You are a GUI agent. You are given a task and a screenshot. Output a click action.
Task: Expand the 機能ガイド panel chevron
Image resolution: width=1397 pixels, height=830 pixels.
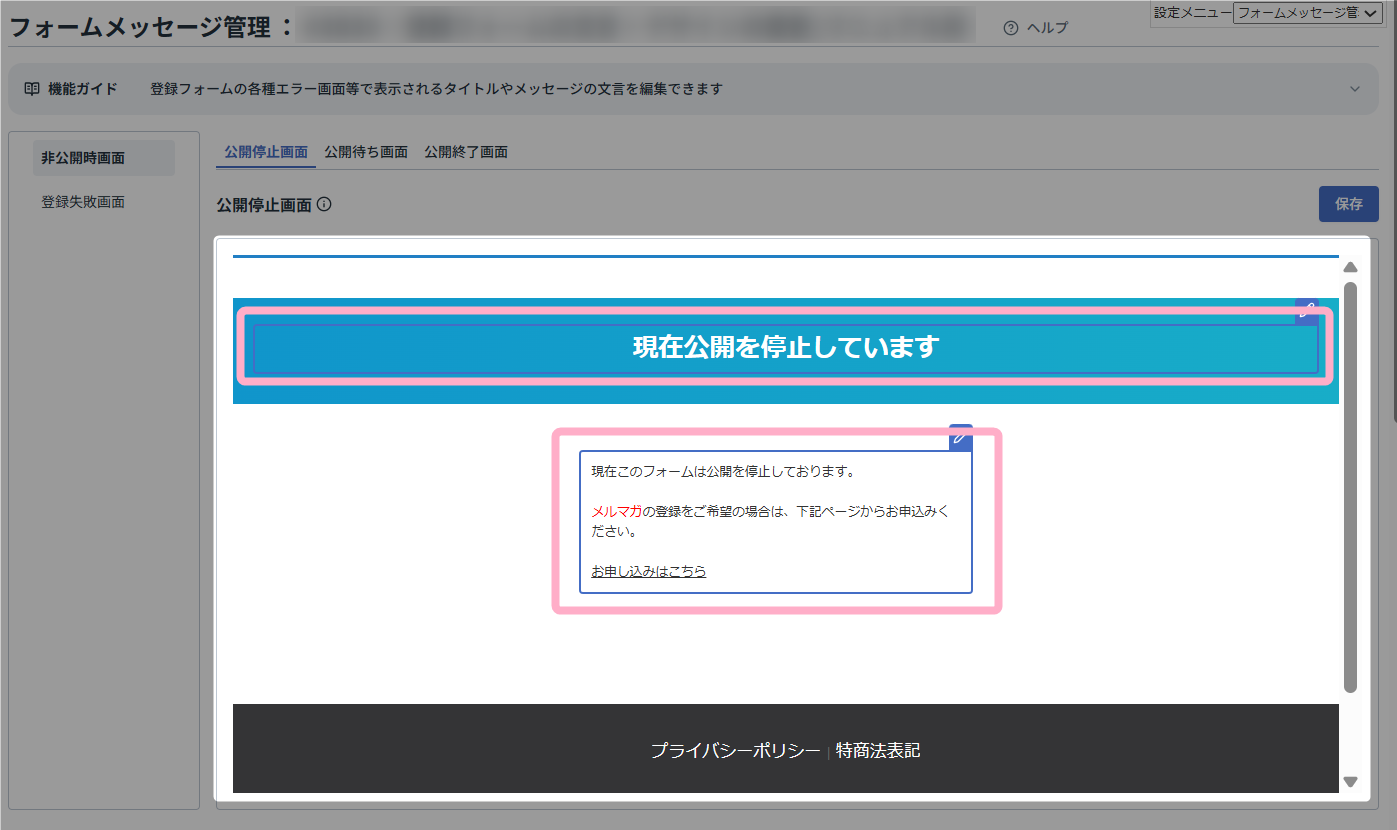1355,89
